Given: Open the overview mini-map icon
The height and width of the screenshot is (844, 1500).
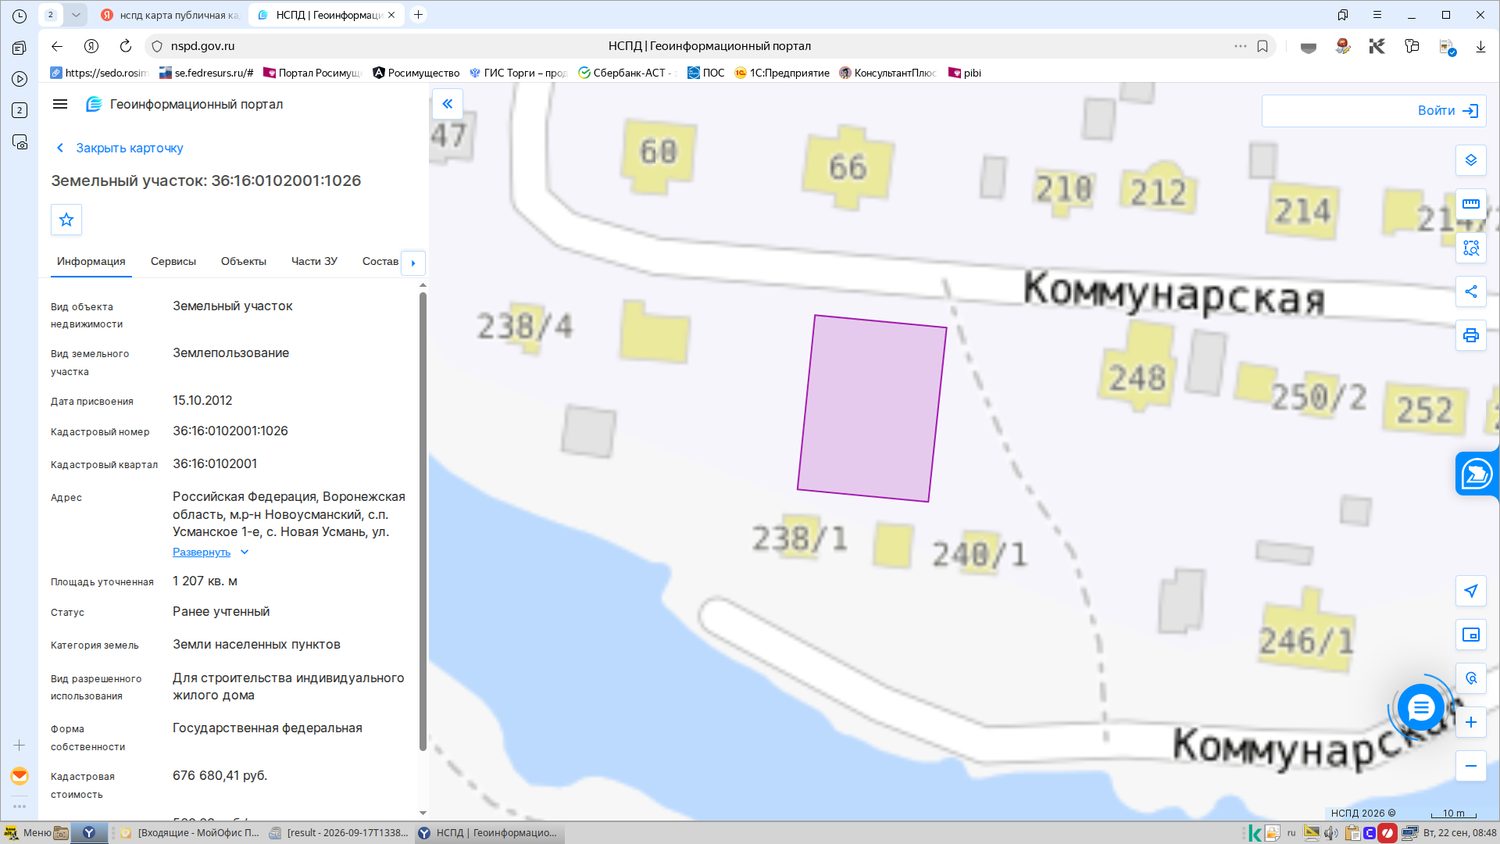Looking at the screenshot, I should click(x=1471, y=635).
